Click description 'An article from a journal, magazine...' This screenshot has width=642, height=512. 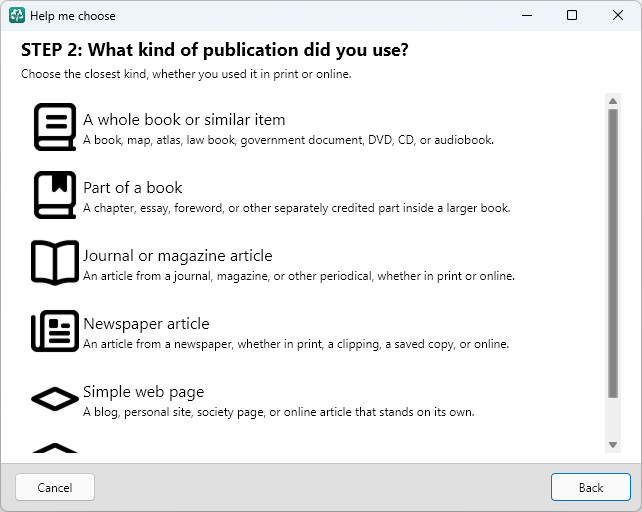299,276
